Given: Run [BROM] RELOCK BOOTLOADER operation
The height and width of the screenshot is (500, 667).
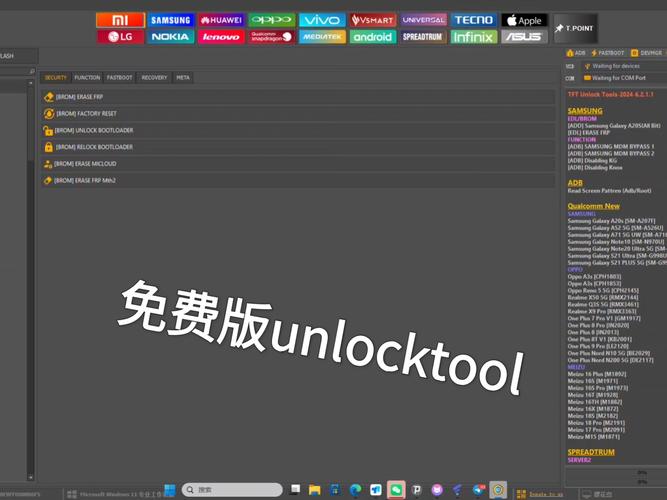Looking at the screenshot, I should click(x=298, y=147).
